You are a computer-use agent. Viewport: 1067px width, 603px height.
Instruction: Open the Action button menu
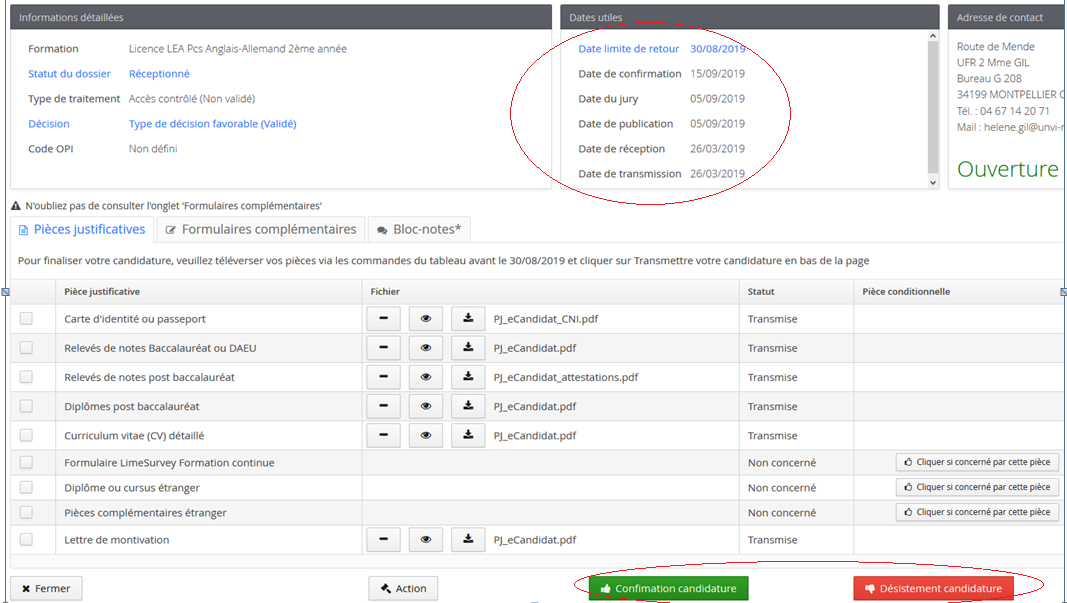pos(403,588)
